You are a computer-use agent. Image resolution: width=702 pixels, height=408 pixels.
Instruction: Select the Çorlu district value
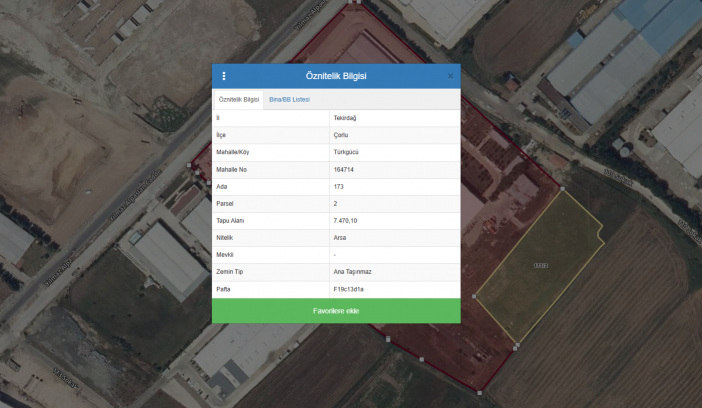340,135
